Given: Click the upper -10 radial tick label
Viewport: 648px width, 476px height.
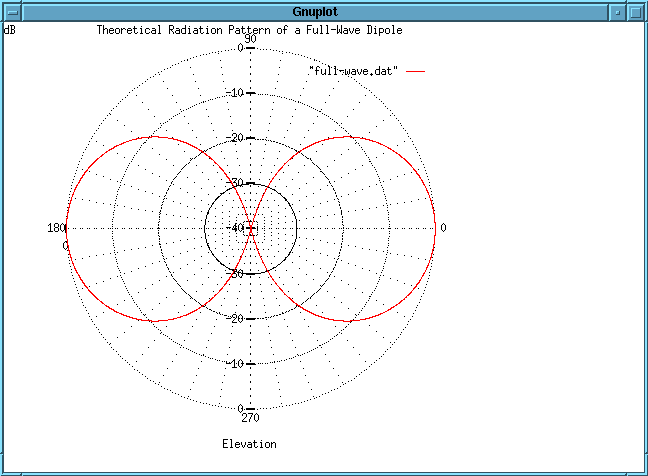Looking at the screenshot, I should (x=236, y=93).
